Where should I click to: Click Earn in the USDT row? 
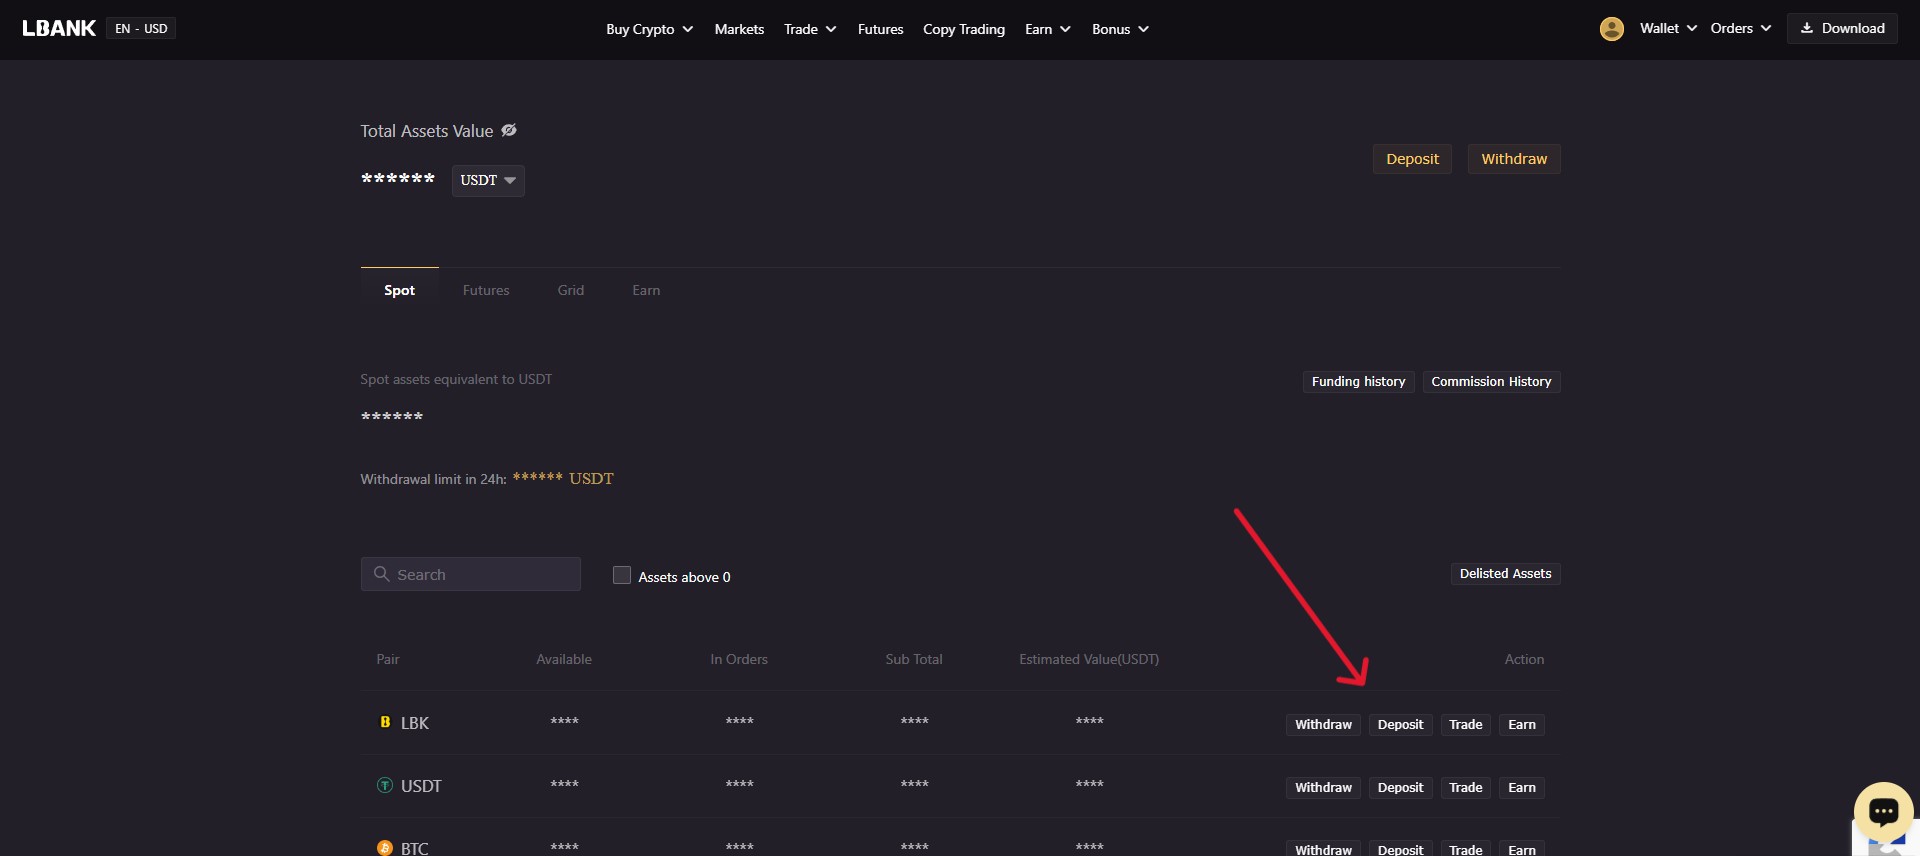(1521, 787)
